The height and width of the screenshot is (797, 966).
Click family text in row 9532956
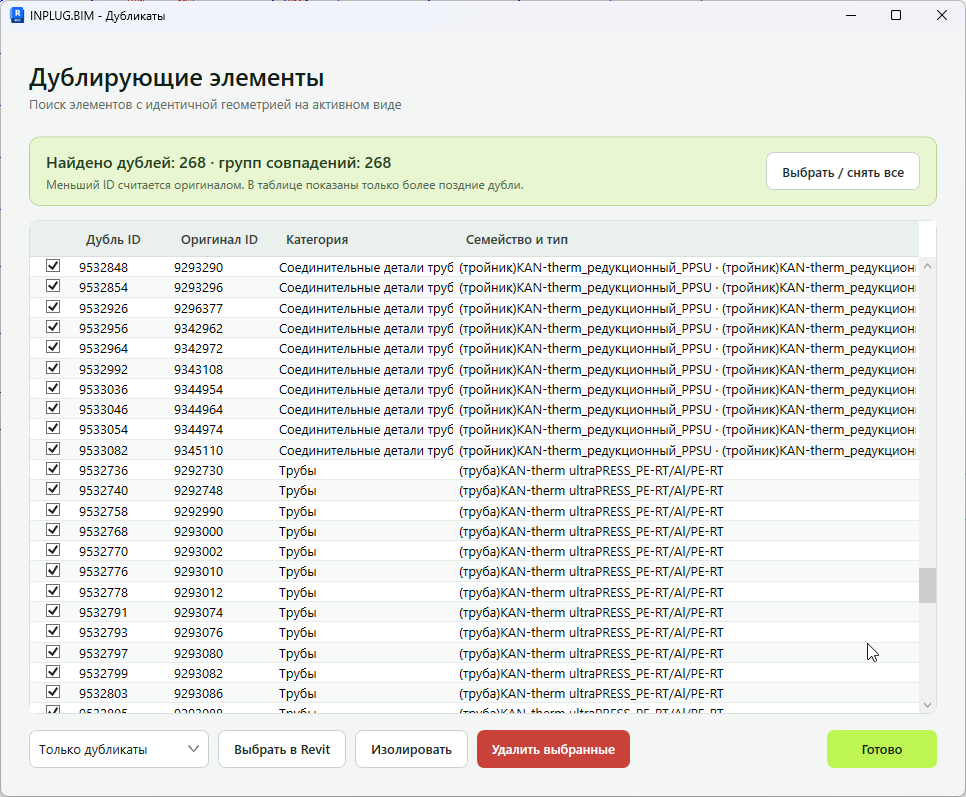point(688,328)
